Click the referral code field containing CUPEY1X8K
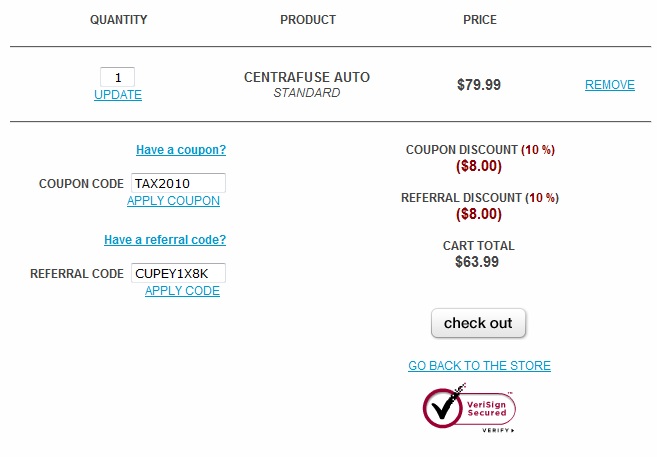The height and width of the screenshot is (457, 657). tap(178, 273)
